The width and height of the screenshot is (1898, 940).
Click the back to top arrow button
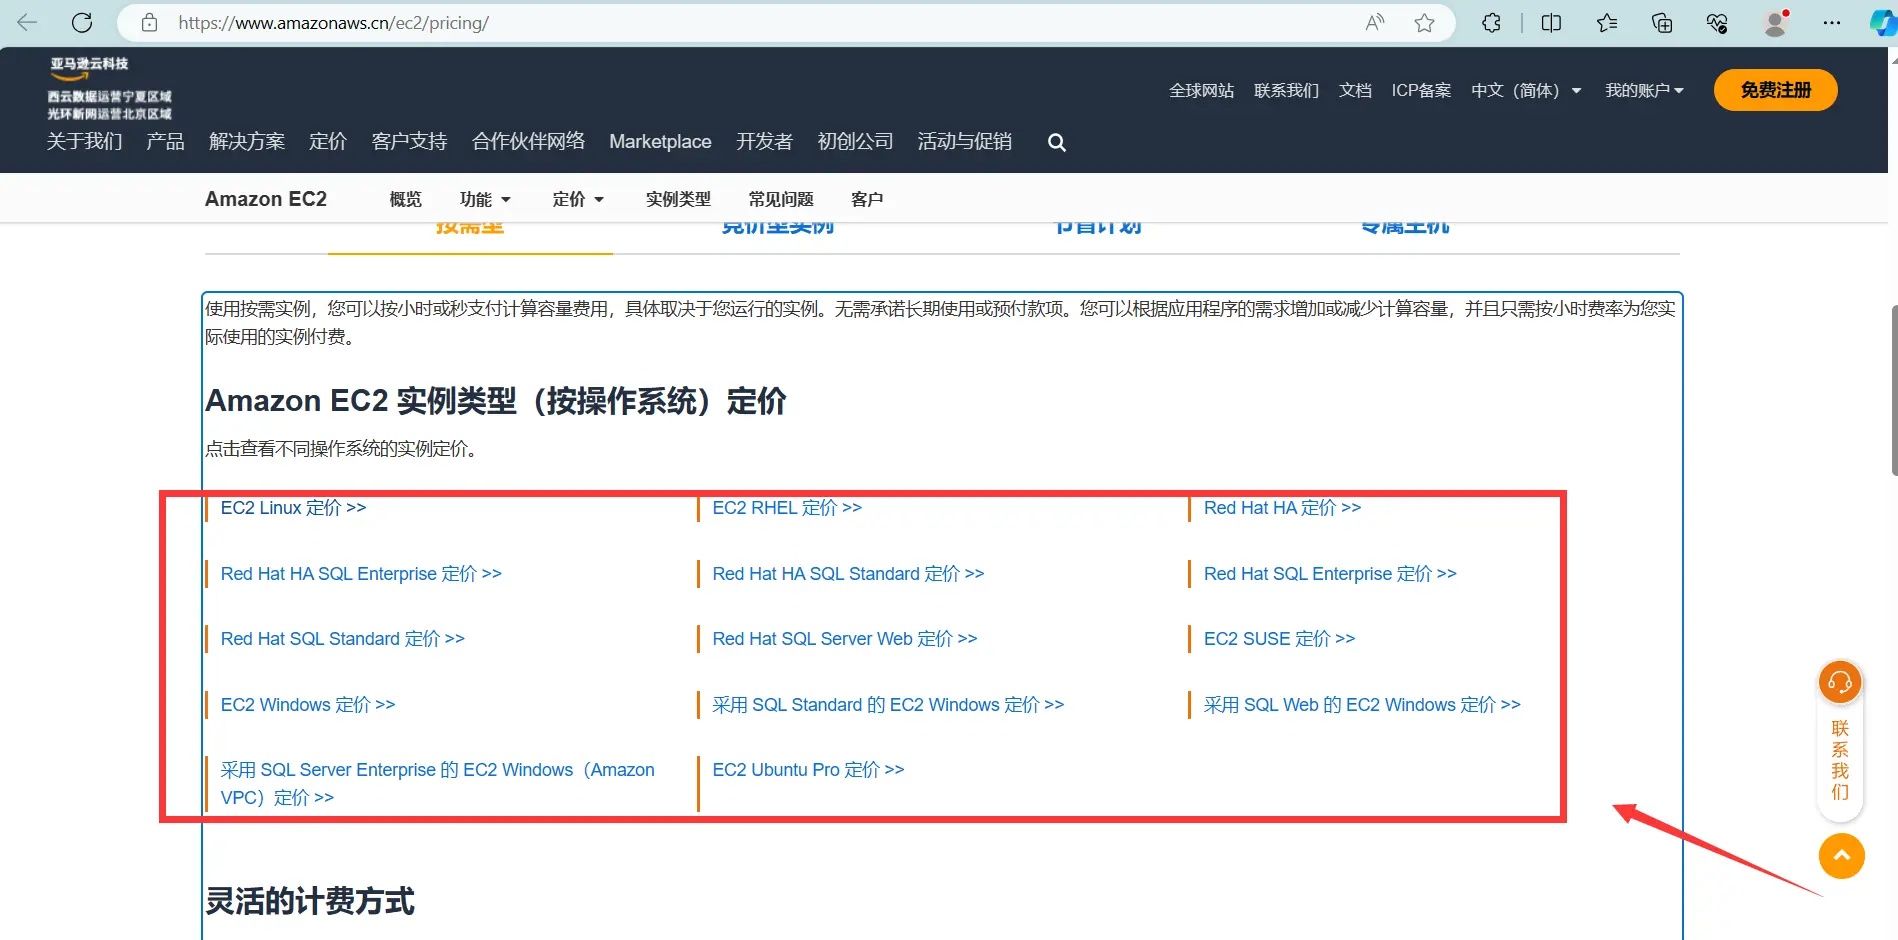tap(1842, 856)
